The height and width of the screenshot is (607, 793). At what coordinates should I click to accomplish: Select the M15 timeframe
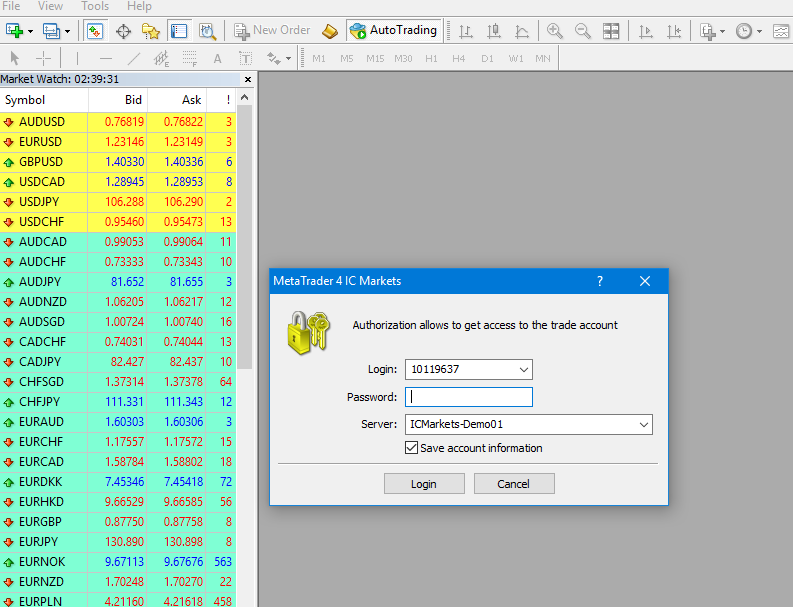pos(375,59)
